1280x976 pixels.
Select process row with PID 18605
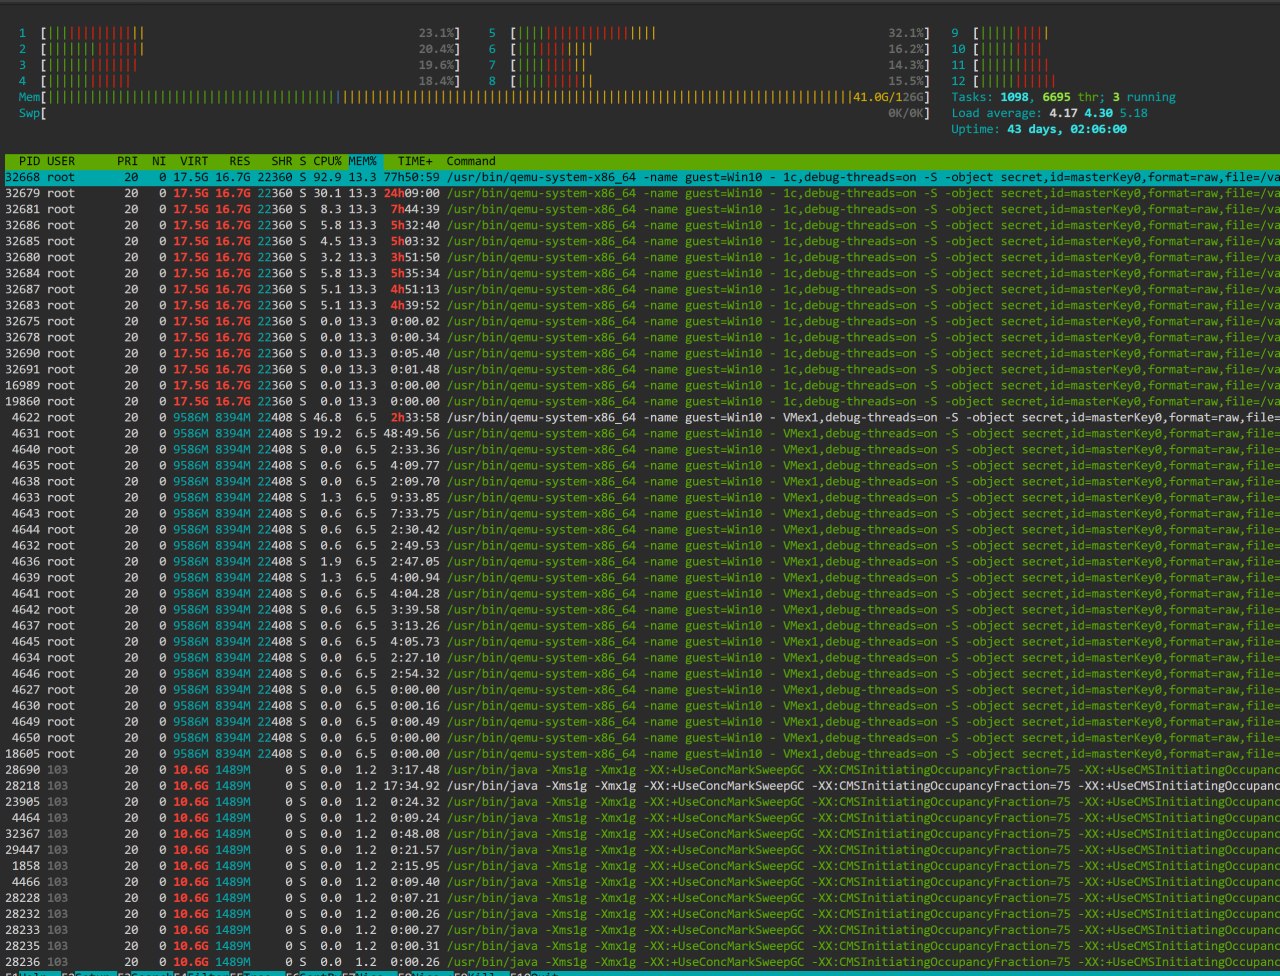pyautogui.click(x=640, y=753)
